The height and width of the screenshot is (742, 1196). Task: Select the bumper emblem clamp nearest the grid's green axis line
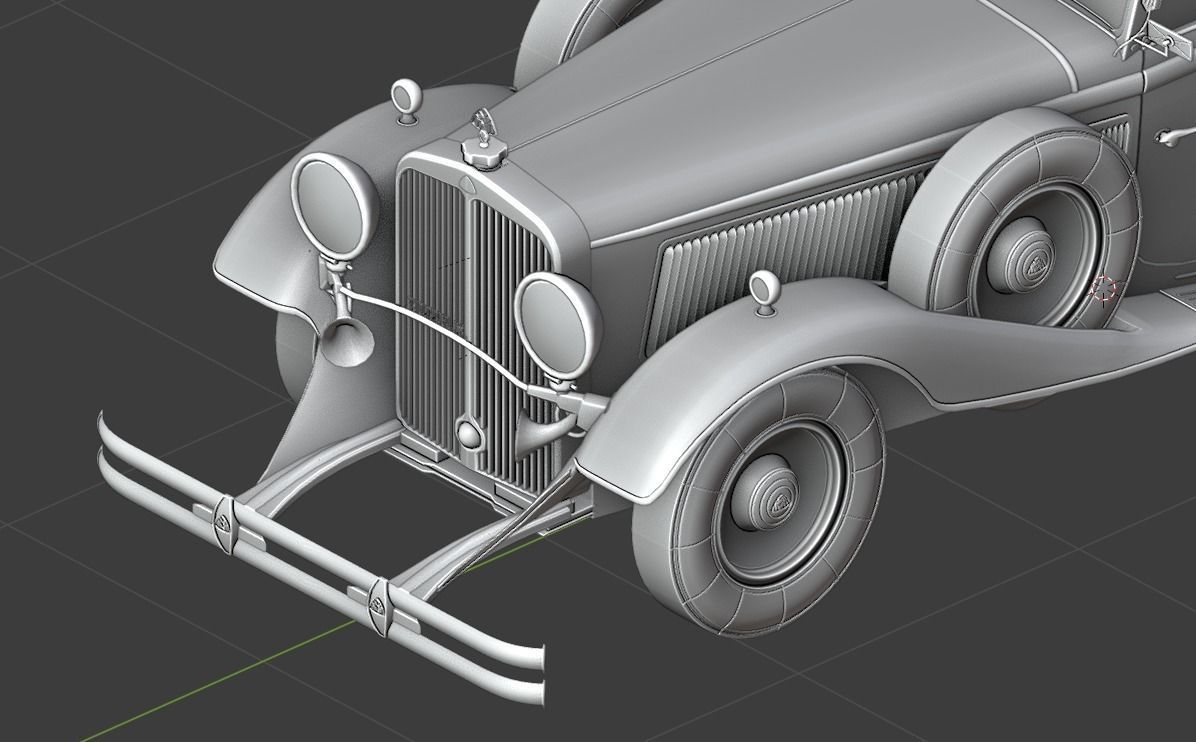[380, 605]
